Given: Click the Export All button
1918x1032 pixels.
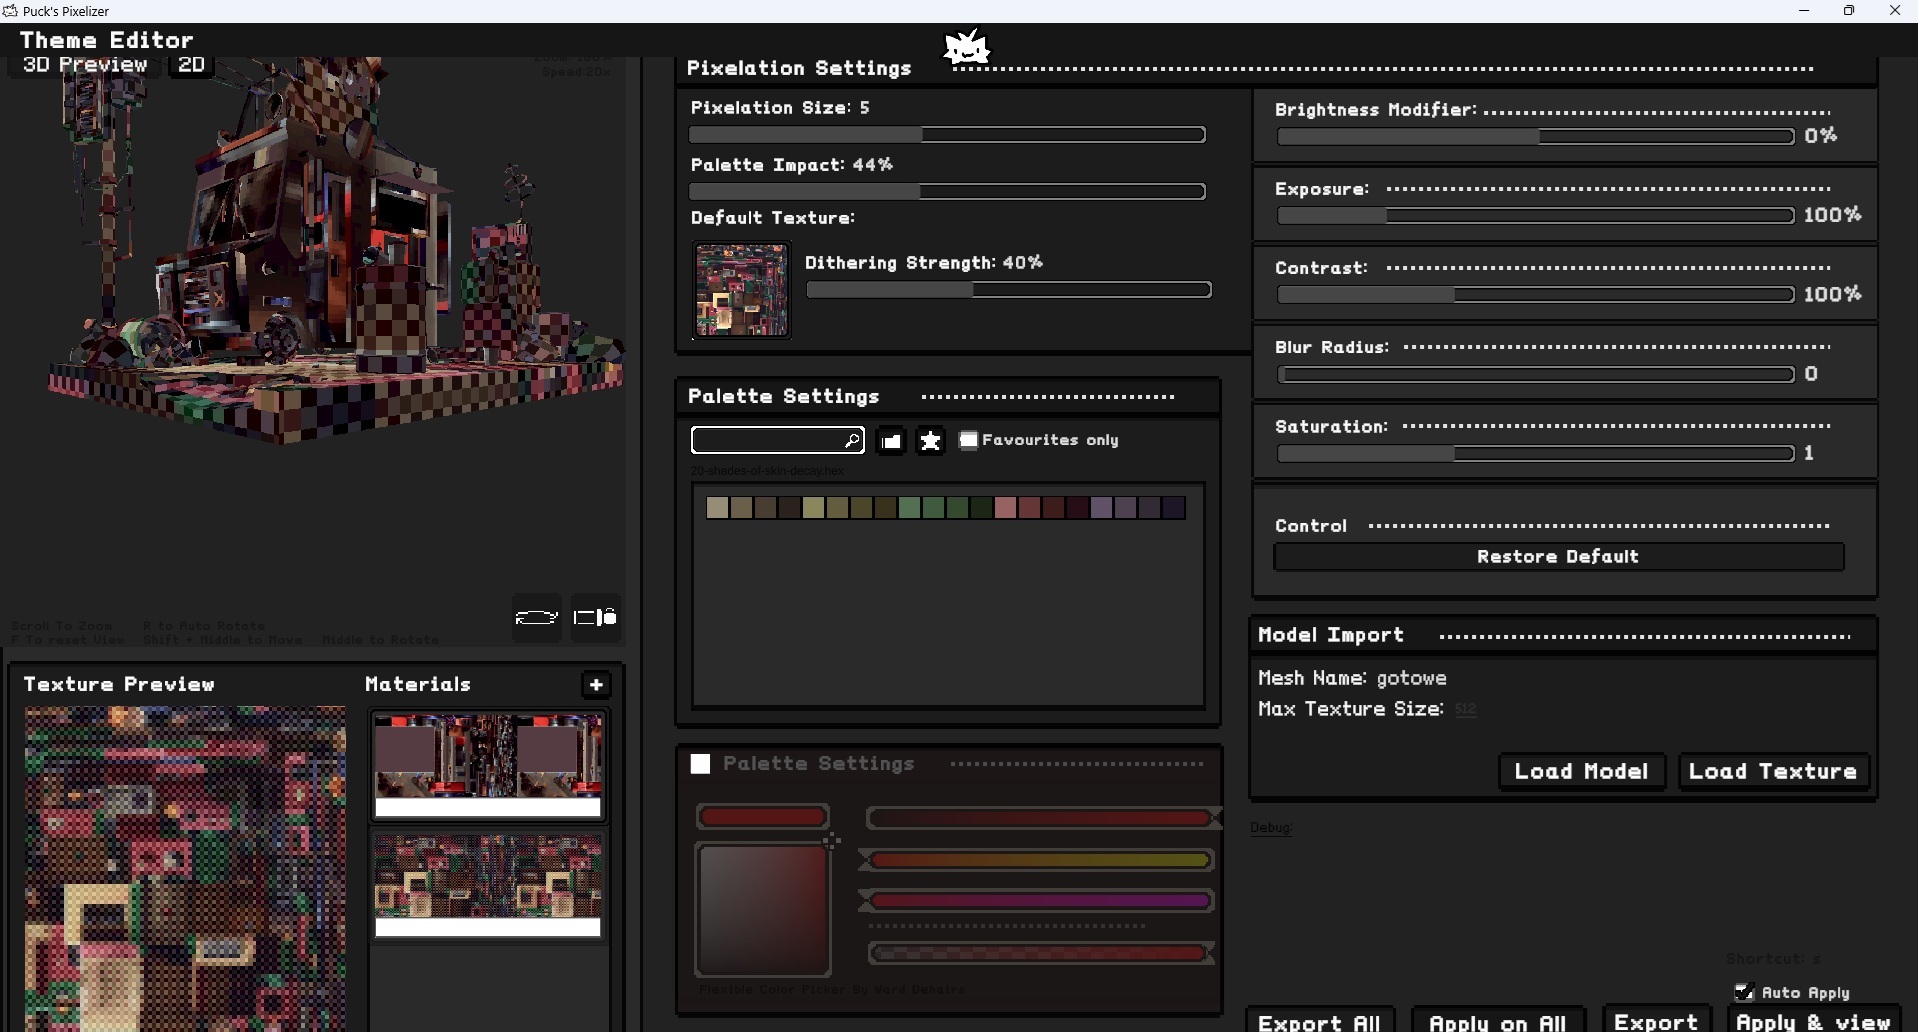Looking at the screenshot, I should pyautogui.click(x=1320, y=1021).
